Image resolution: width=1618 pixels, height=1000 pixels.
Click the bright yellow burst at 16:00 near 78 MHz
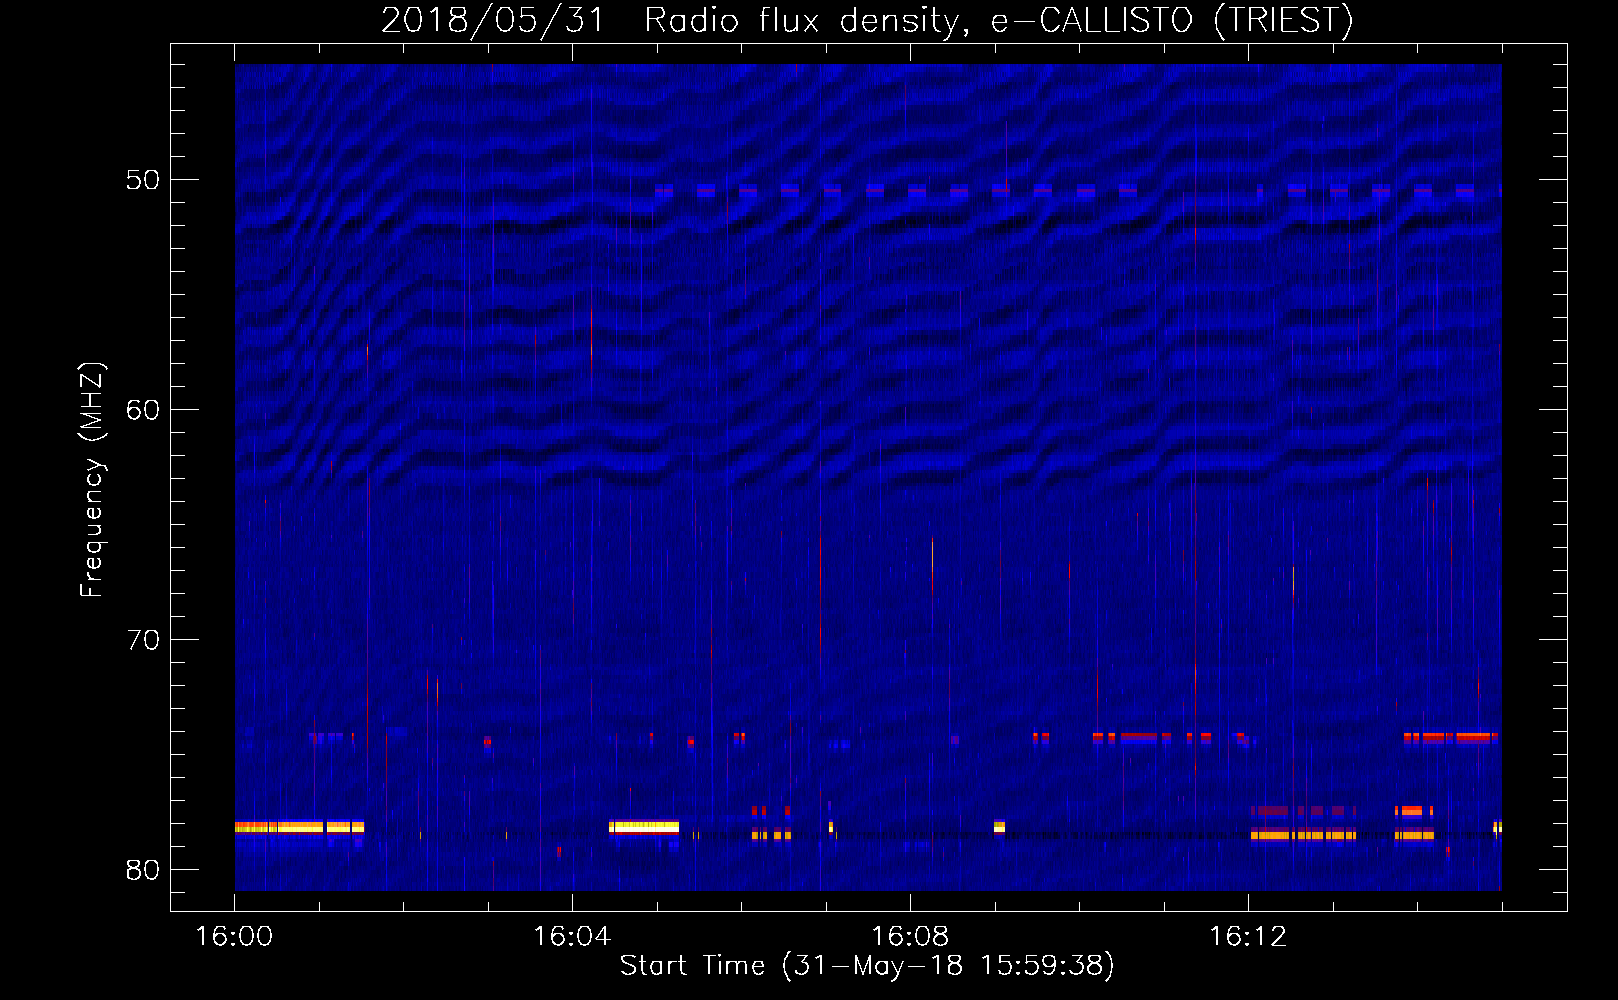[299, 827]
